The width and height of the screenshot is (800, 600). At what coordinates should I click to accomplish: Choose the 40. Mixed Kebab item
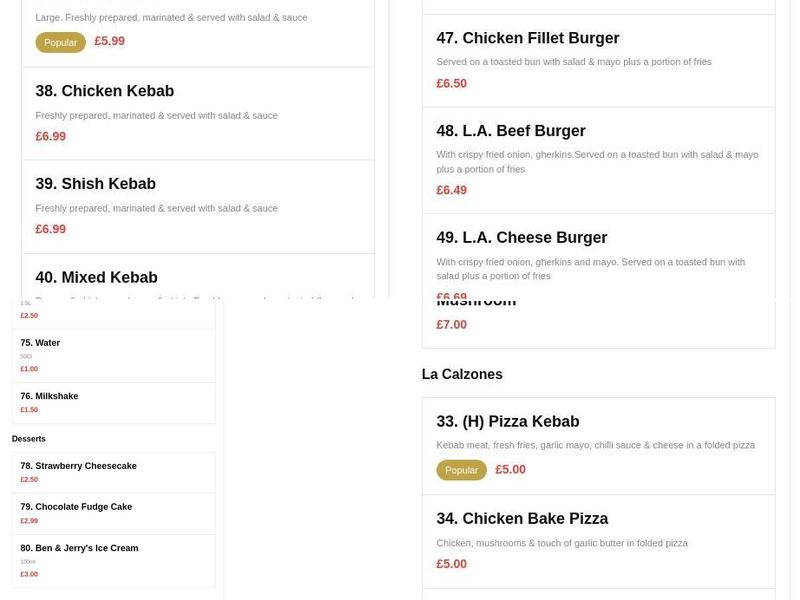click(x=97, y=278)
